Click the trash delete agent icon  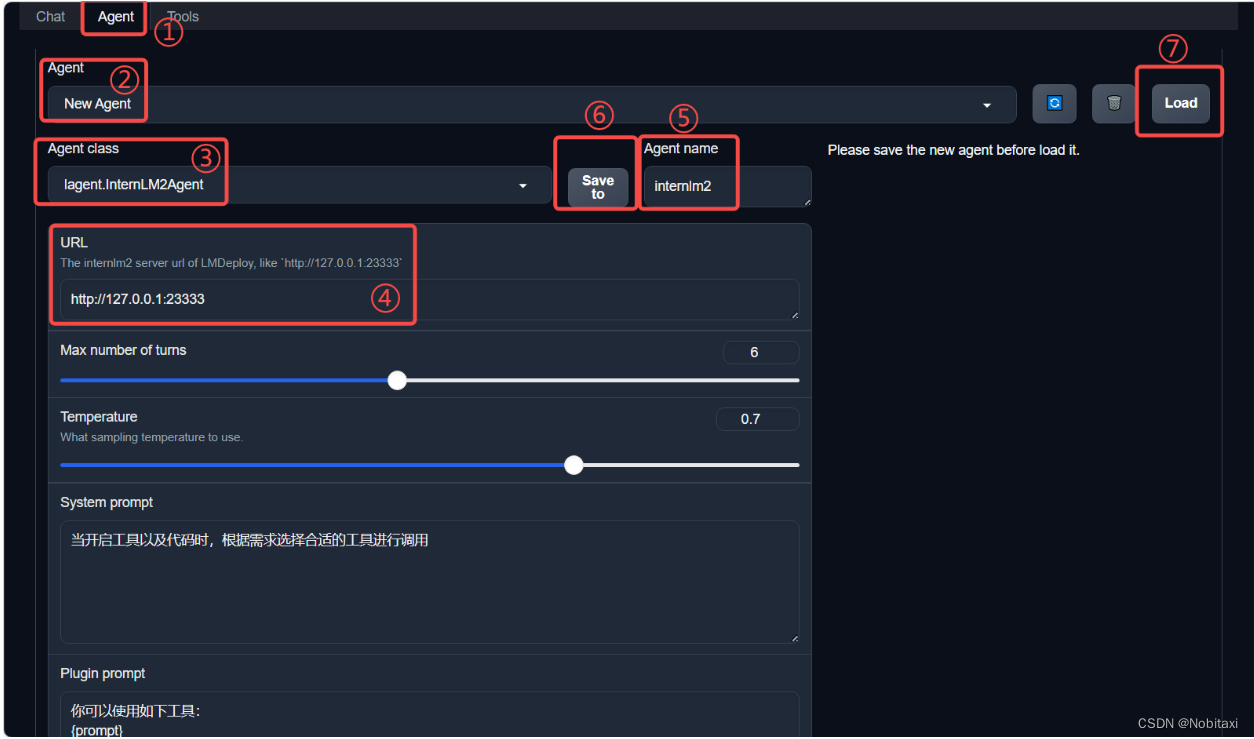[x=1114, y=103]
